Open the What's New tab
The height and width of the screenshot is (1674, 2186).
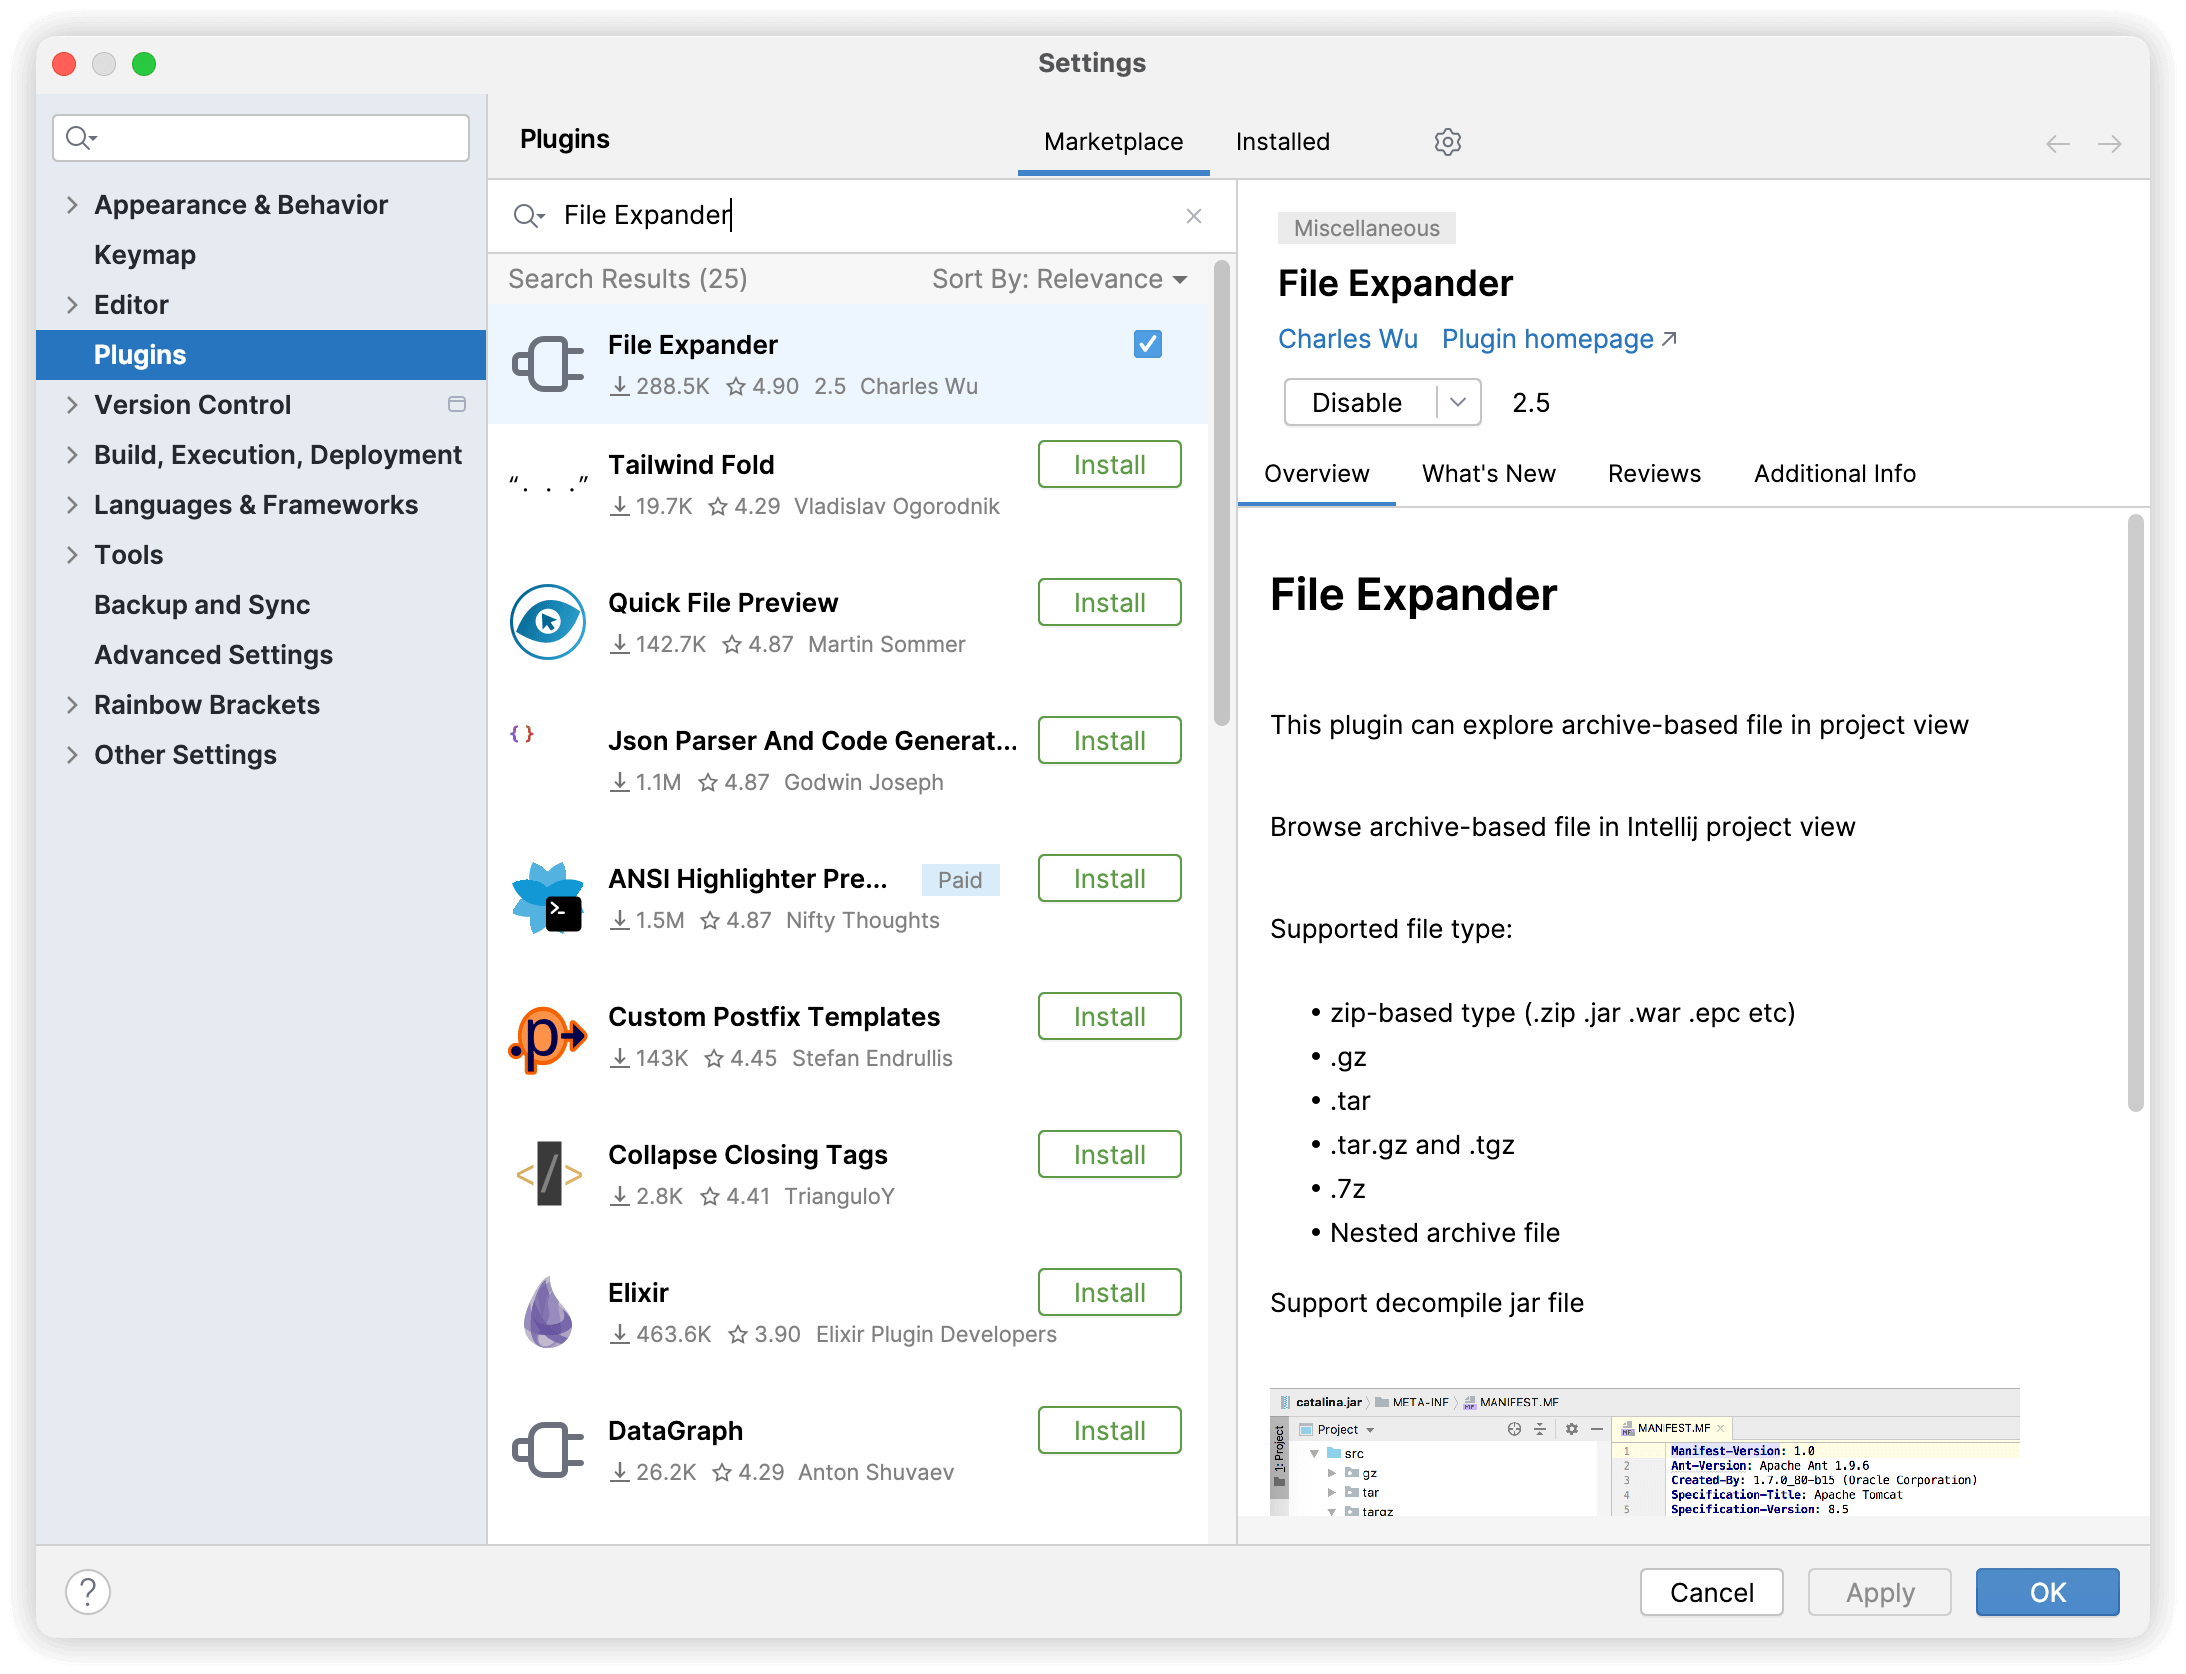pyautogui.click(x=1488, y=473)
